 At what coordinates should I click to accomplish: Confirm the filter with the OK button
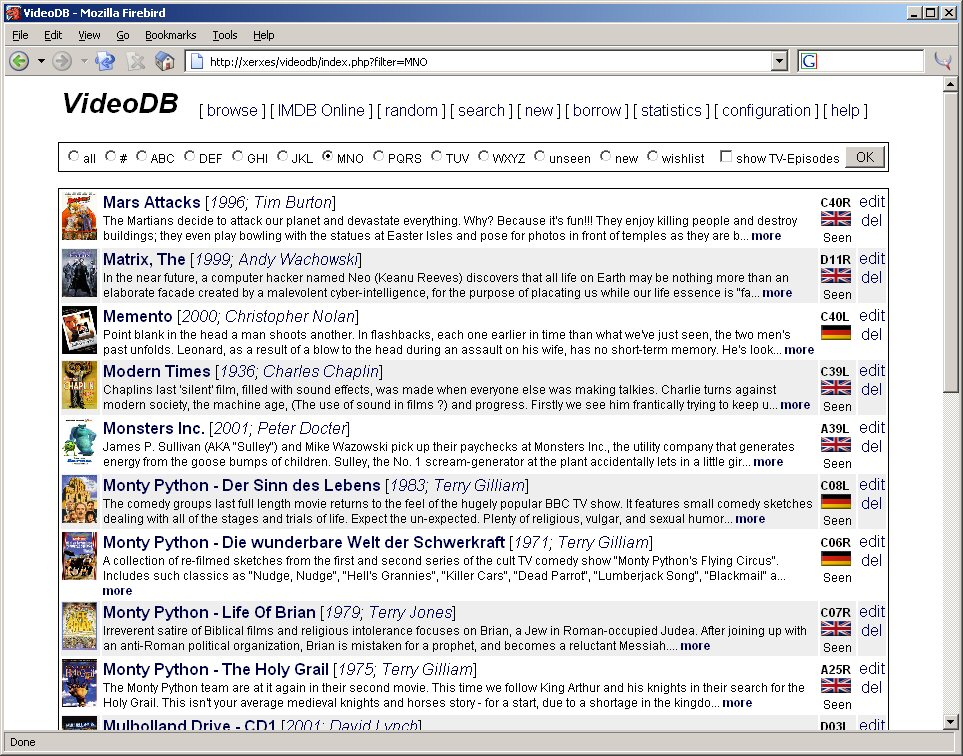pyautogui.click(x=865, y=157)
